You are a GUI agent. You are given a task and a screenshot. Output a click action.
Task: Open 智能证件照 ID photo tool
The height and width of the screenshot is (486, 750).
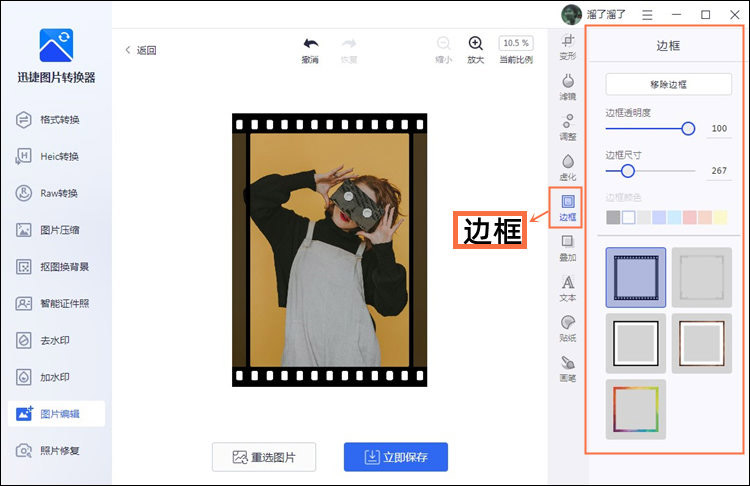56,304
